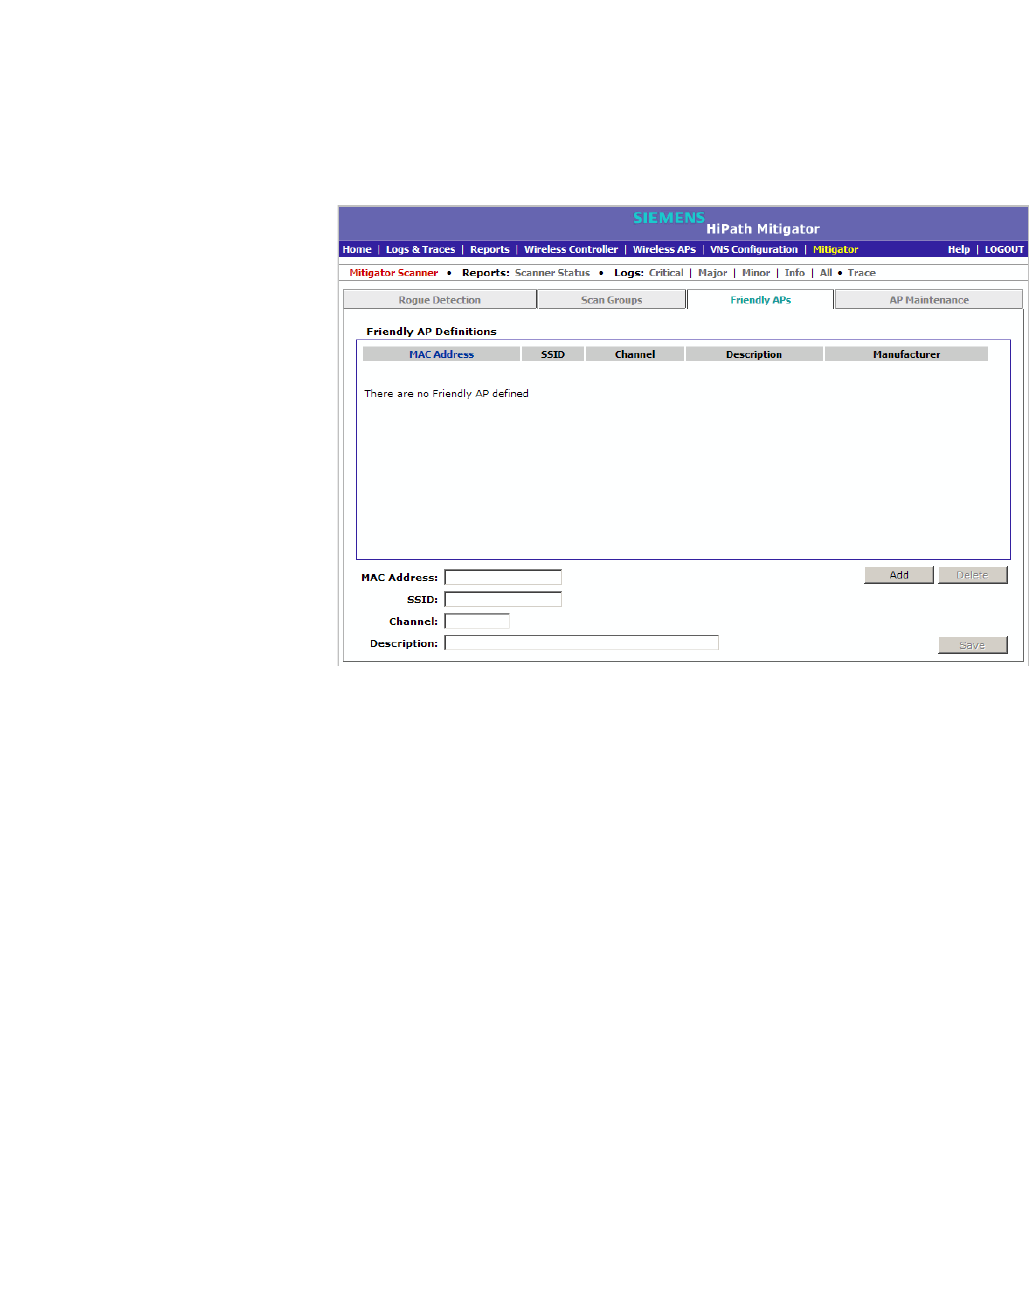Click 'There are no Friendly AP defined' text
Image resolution: width=1029 pixels, height=1314 pixels.
coord(446,394)
